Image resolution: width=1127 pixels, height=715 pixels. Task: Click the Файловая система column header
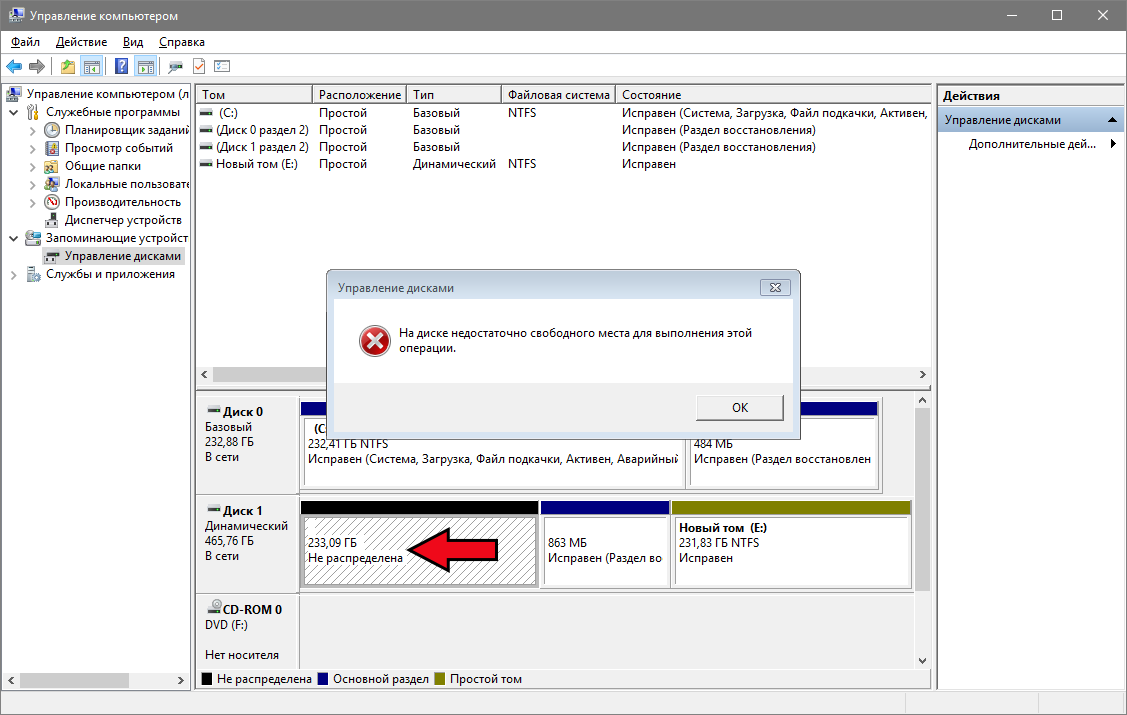pos(558,95)
